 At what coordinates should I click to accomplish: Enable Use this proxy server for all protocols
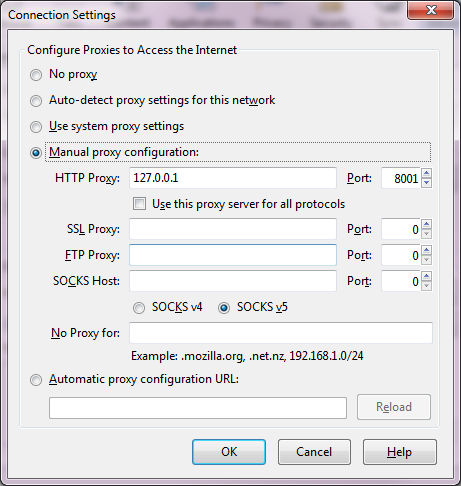[x=139, y=203]
